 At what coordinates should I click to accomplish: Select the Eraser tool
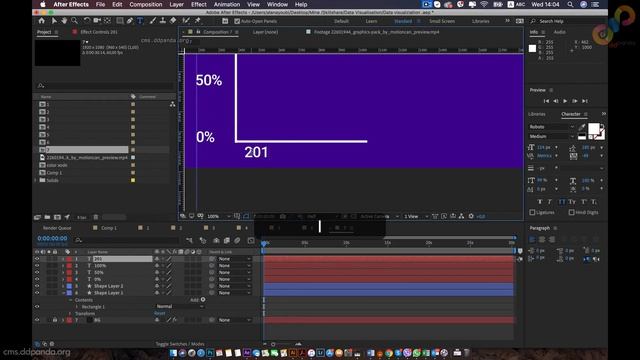pyautogui.click(x=173, y=20)
